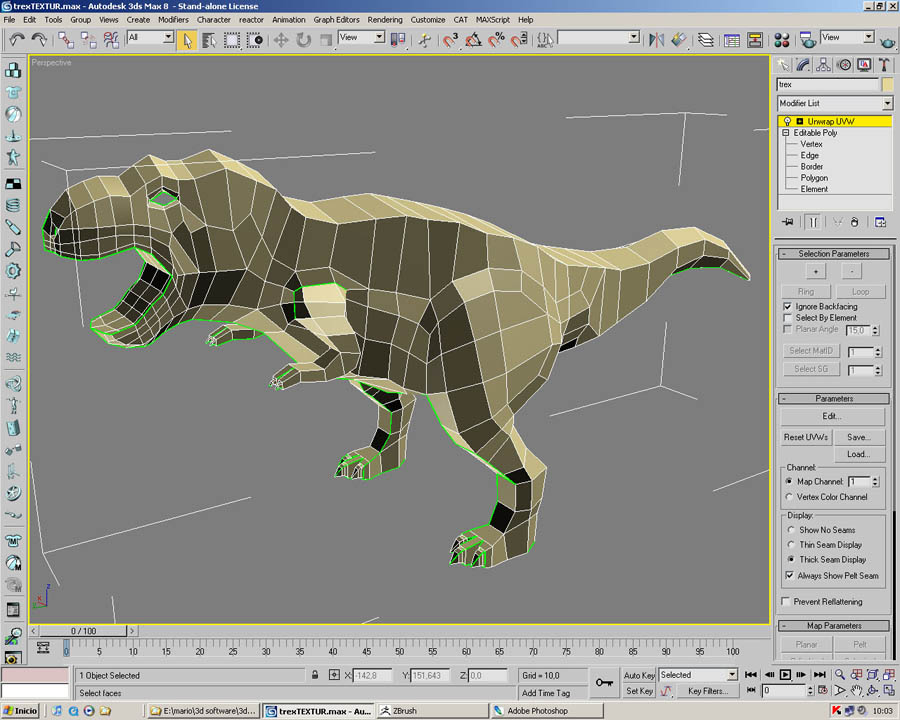Enable Prevent Reflattening checkbox
Screen dimensions: 900x720
pyautogui.click(x=786, y=601)
